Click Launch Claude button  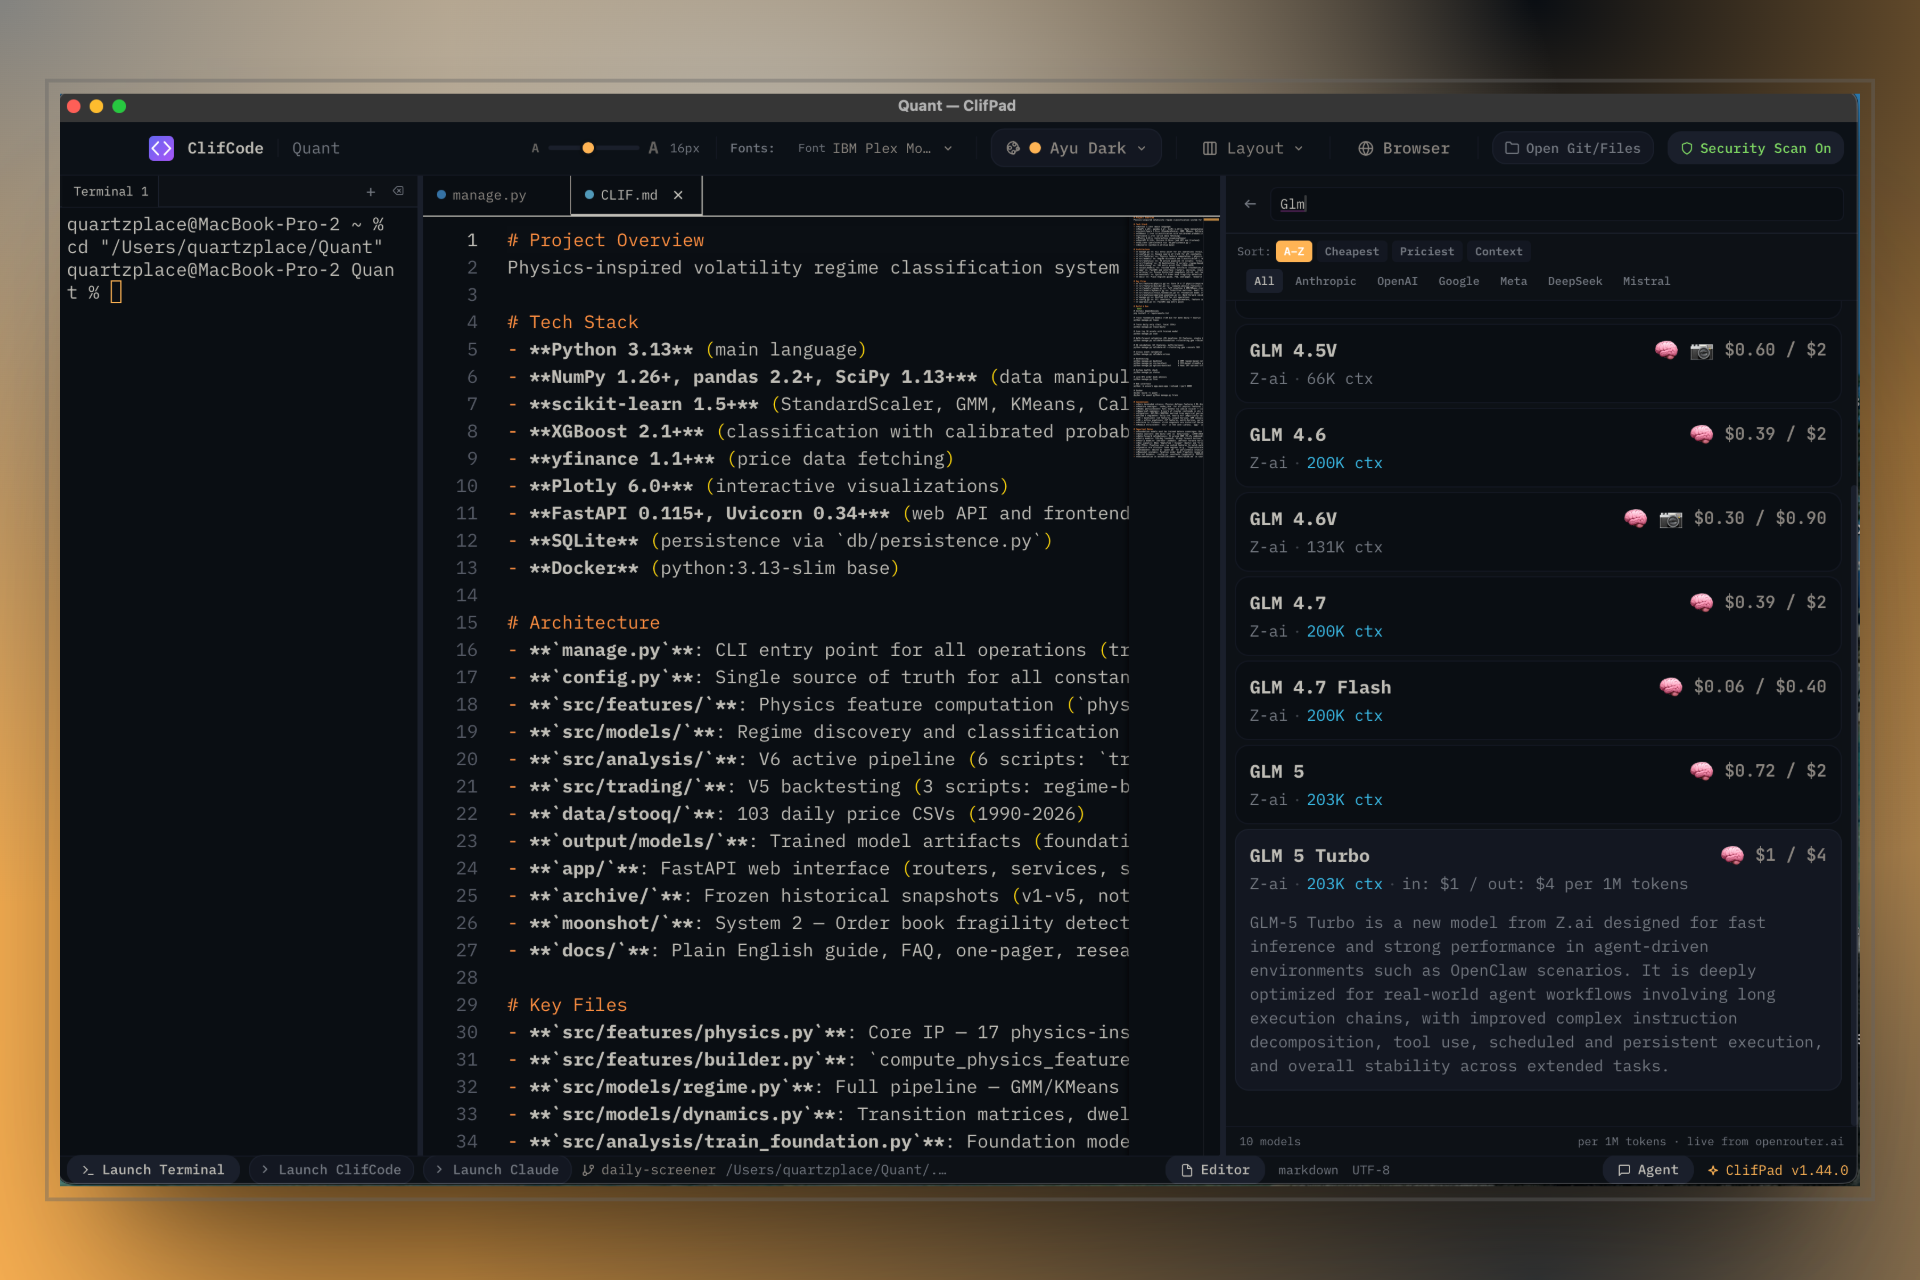[x=497, y=1170]
